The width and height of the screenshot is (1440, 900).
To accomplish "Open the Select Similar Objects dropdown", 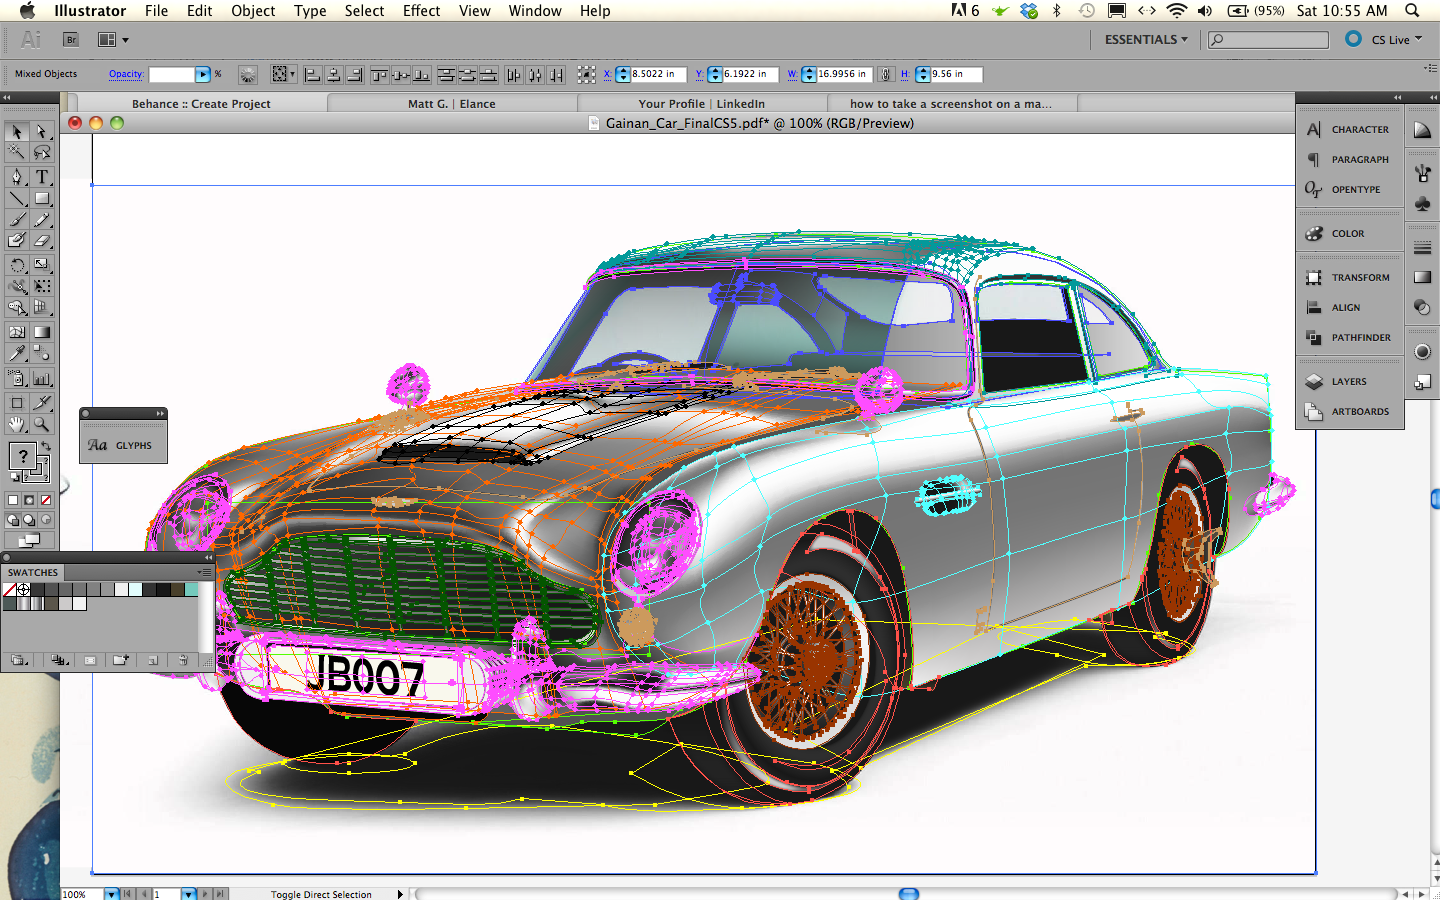I will tap(284, 74).
